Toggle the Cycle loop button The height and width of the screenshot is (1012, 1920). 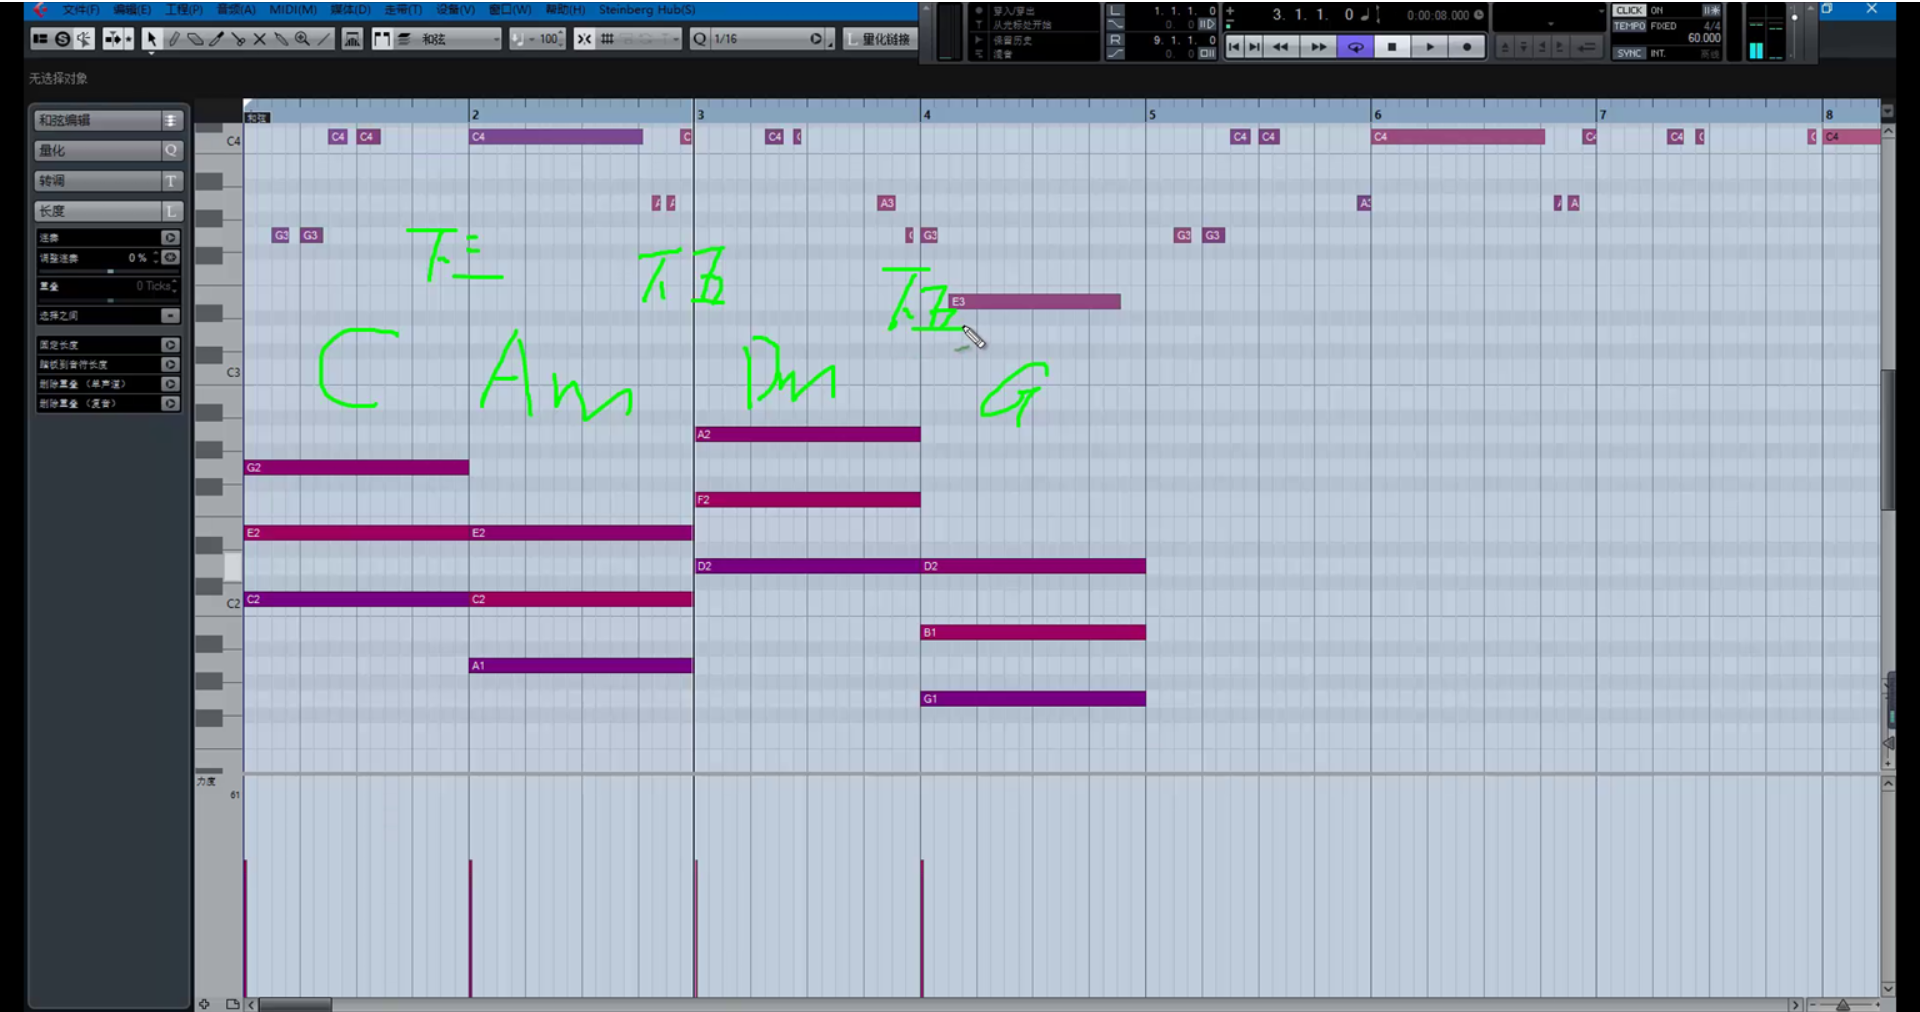coord(1355,47)
